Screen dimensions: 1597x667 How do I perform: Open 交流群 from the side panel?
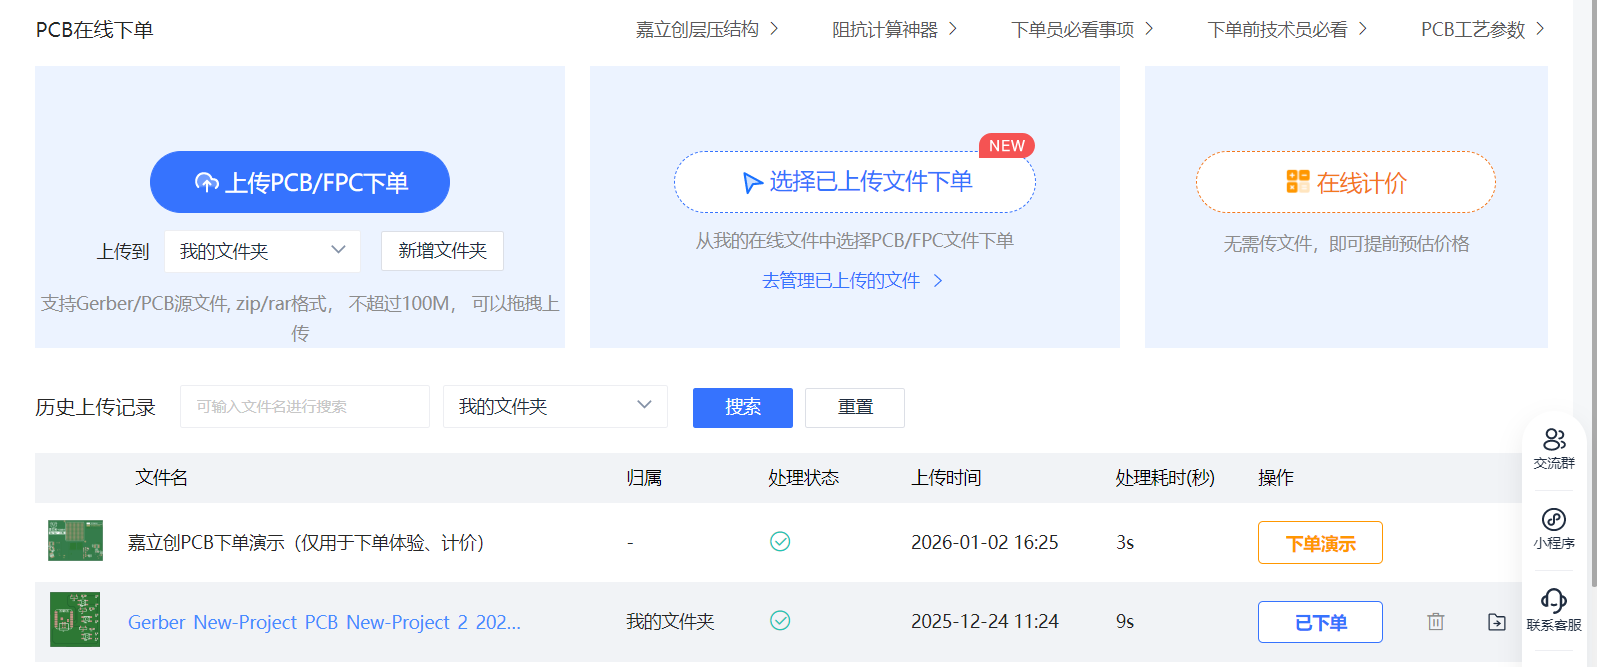[x=1554, y=449]
